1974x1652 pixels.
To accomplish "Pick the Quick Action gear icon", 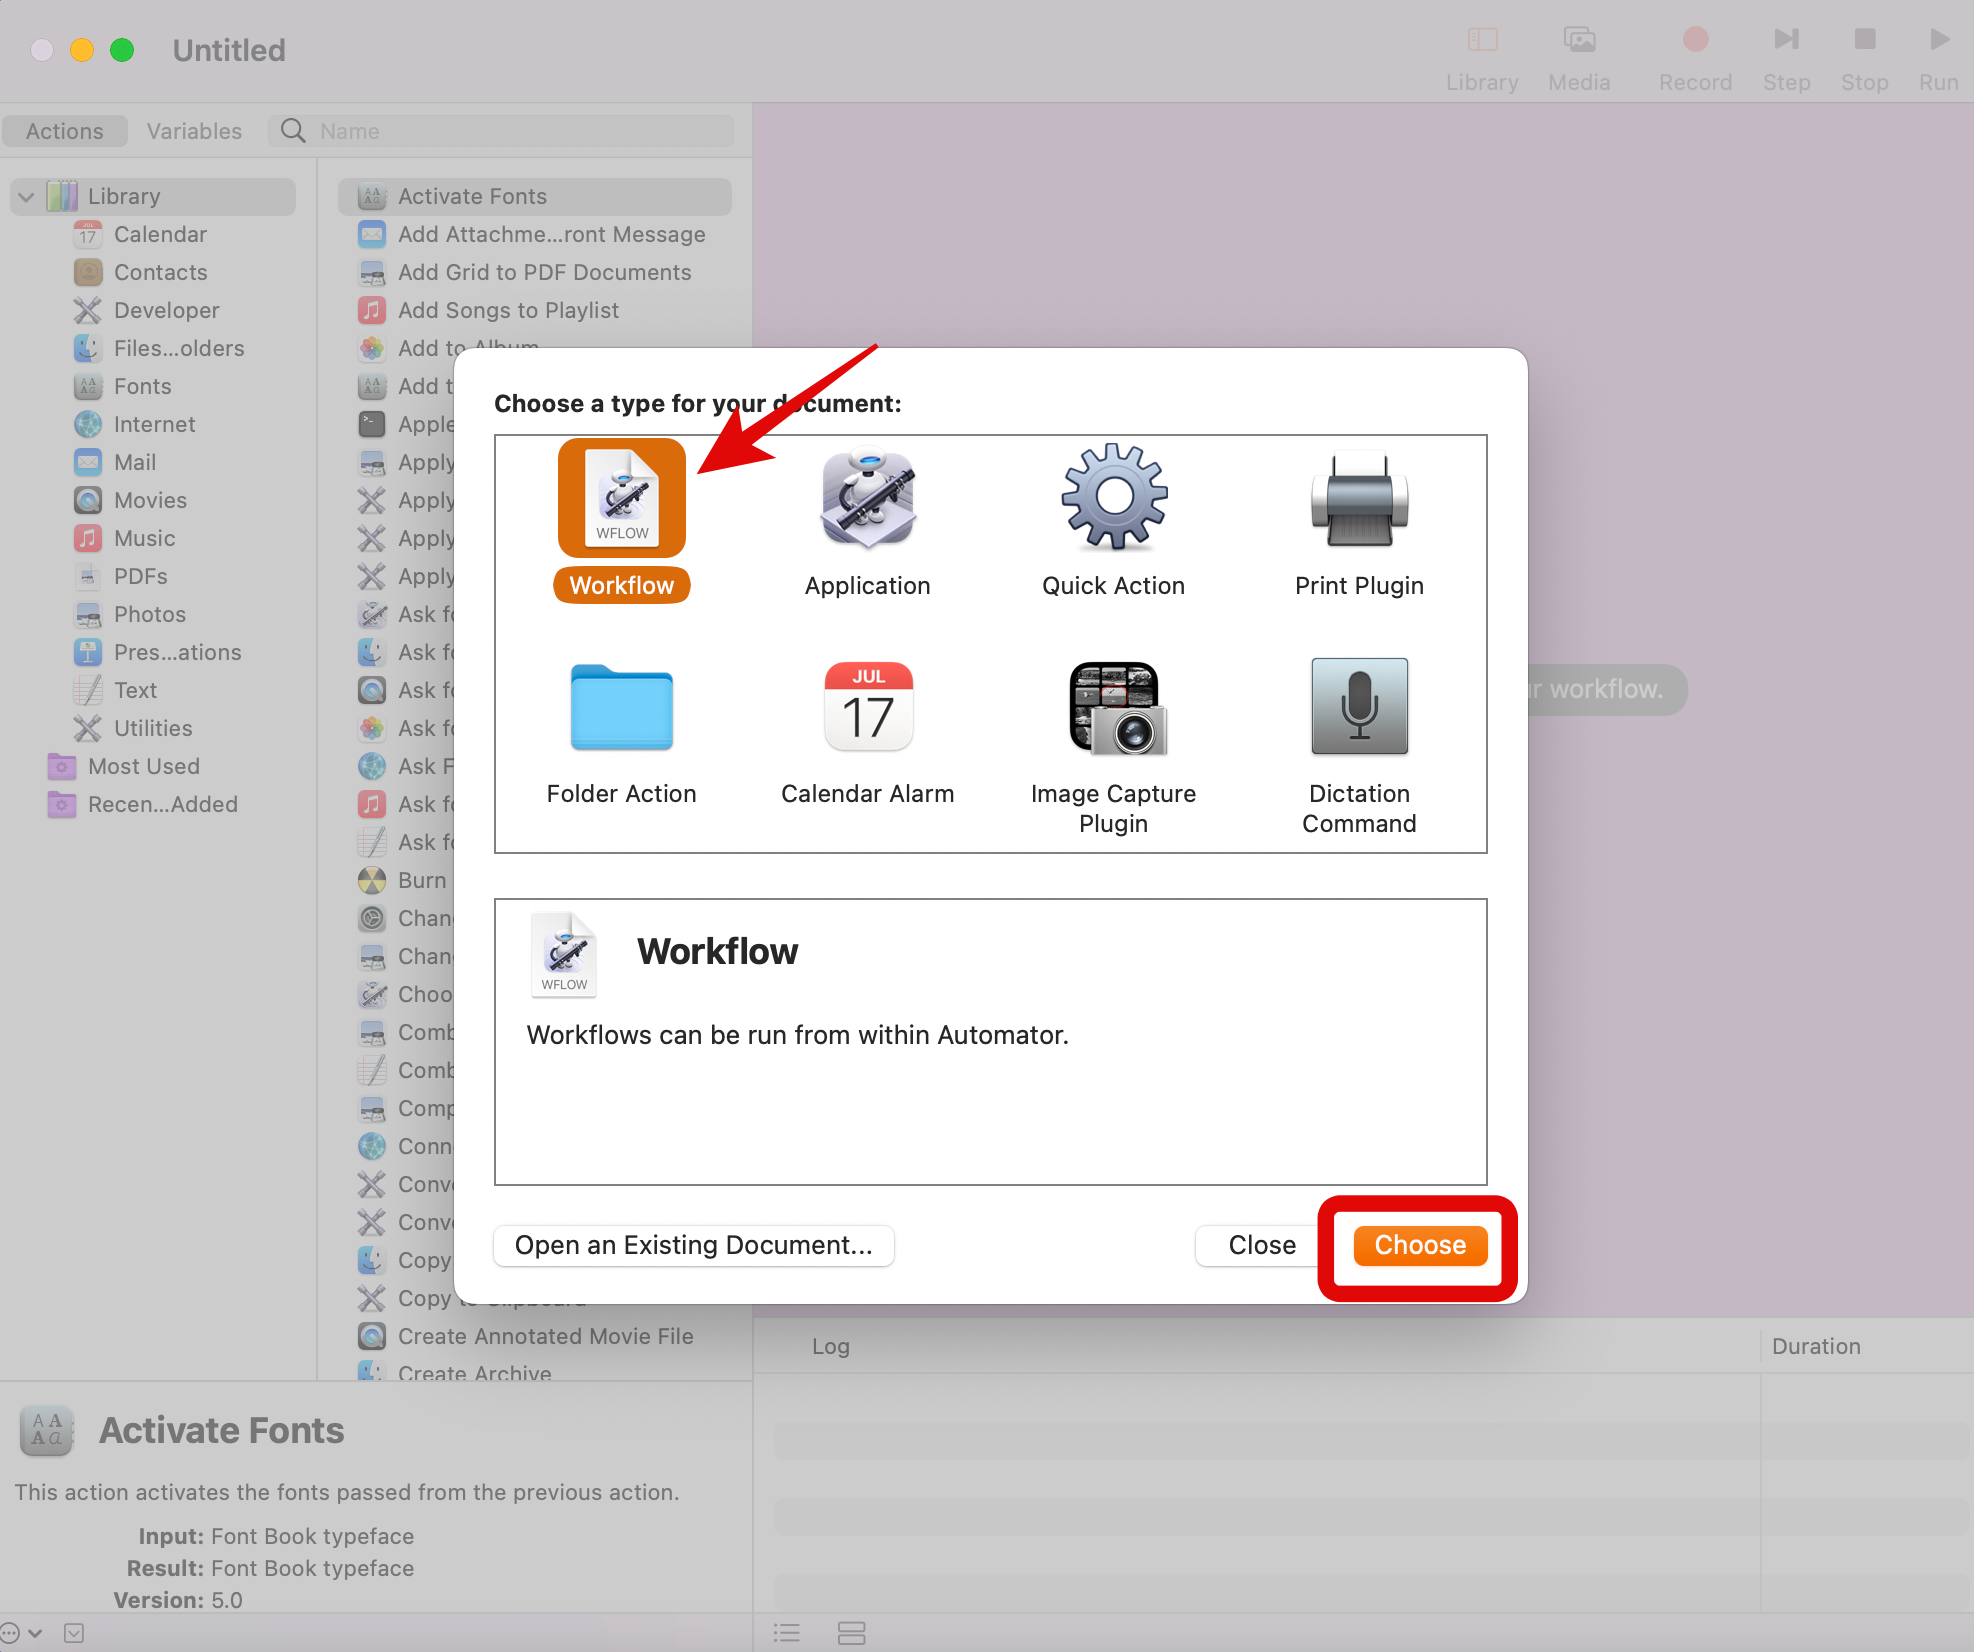I will tap(1113, 498).
